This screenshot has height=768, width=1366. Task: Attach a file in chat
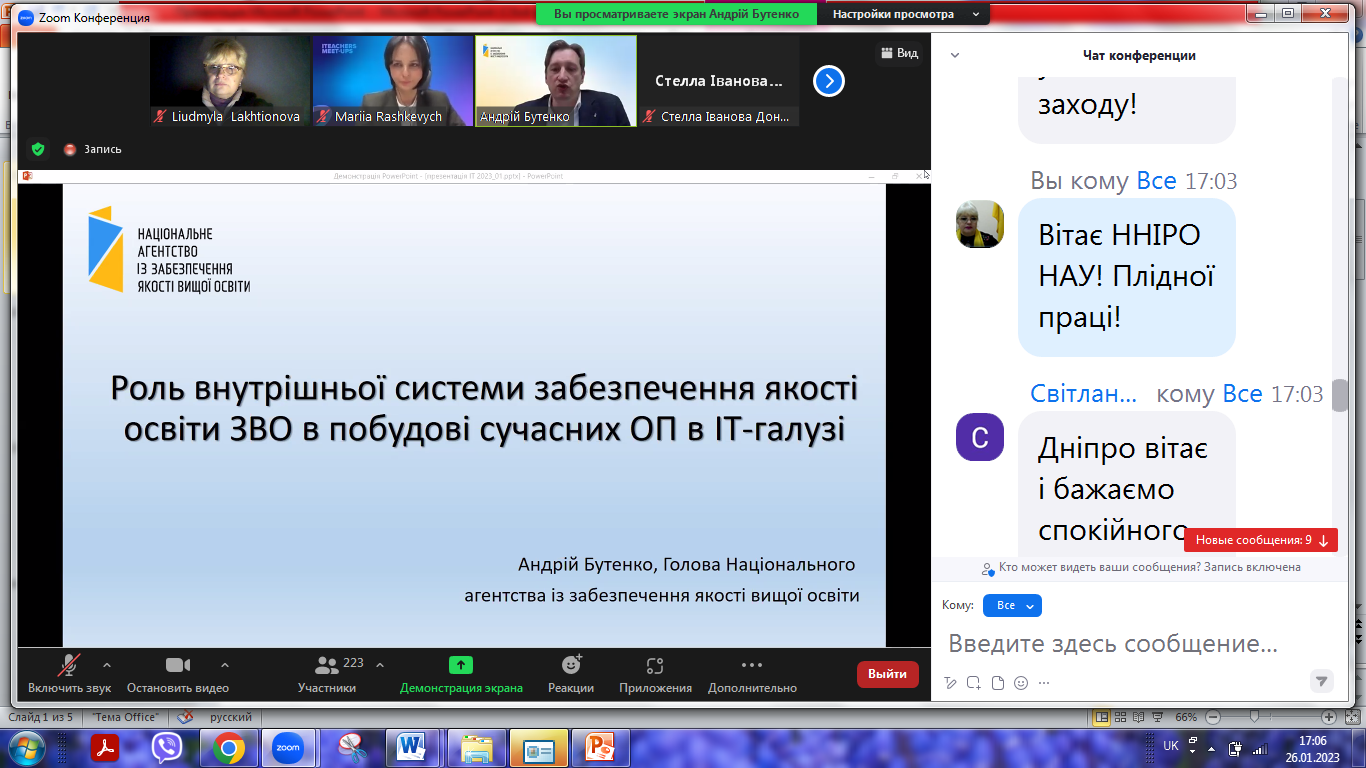(x=997, y=683)
